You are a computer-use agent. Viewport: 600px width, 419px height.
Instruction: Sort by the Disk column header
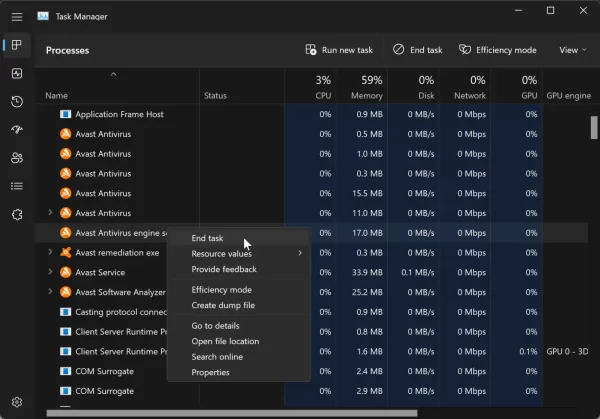[x=414, y=88]
